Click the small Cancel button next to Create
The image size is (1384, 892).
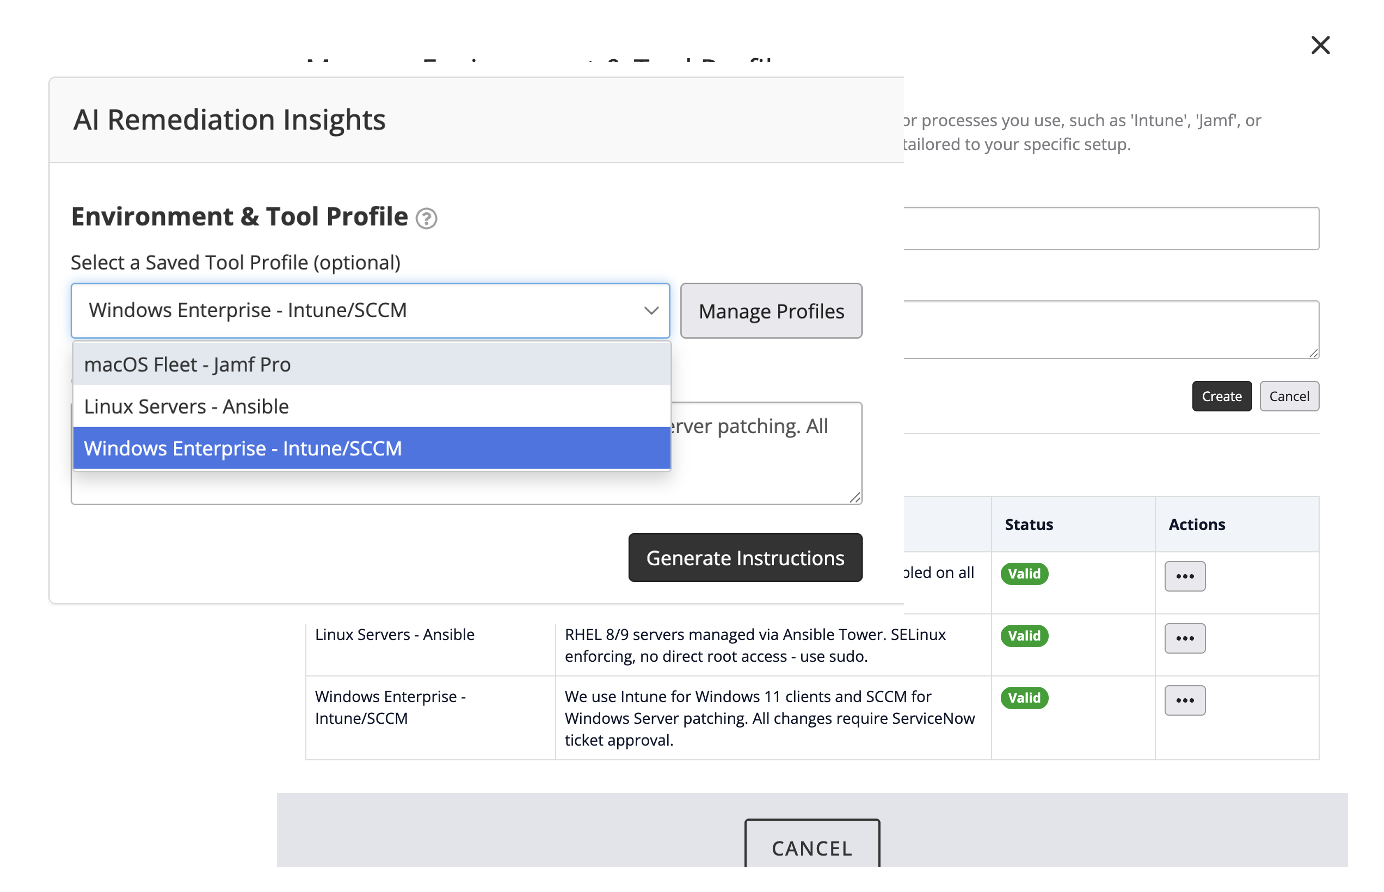pos(1289,397)
